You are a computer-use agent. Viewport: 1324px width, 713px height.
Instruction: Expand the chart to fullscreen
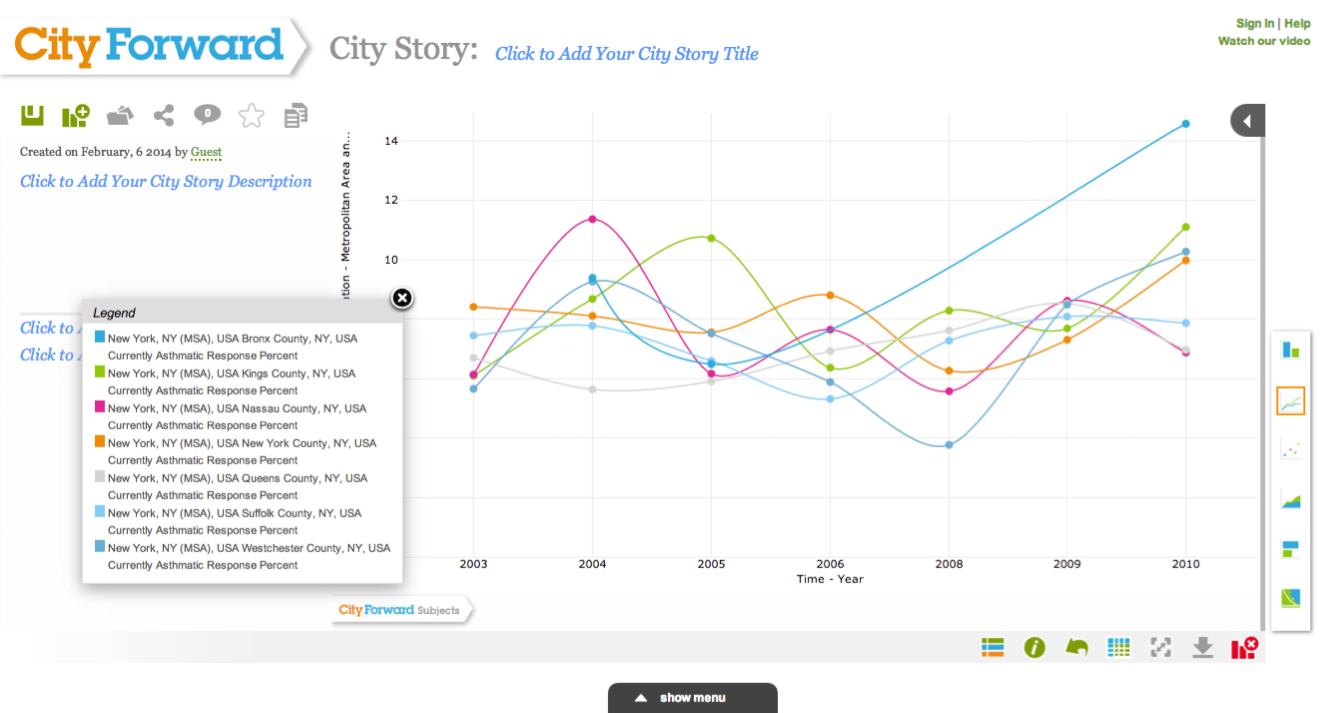(x=1161, y=648)
